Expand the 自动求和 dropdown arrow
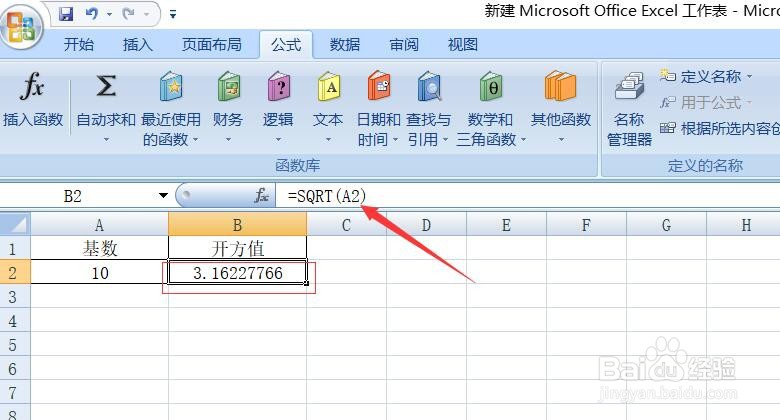This screenshot has height=420, width=780. (x=106, y=140)
